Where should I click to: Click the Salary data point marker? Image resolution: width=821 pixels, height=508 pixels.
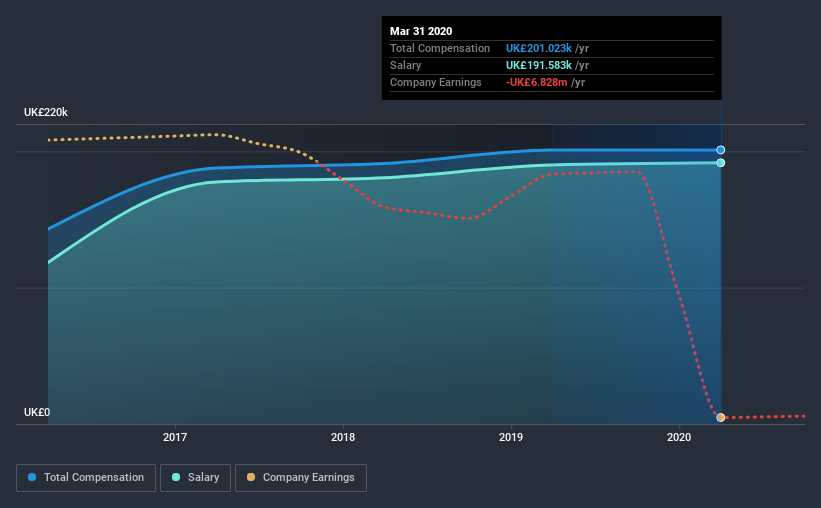(x=720, y=163)
